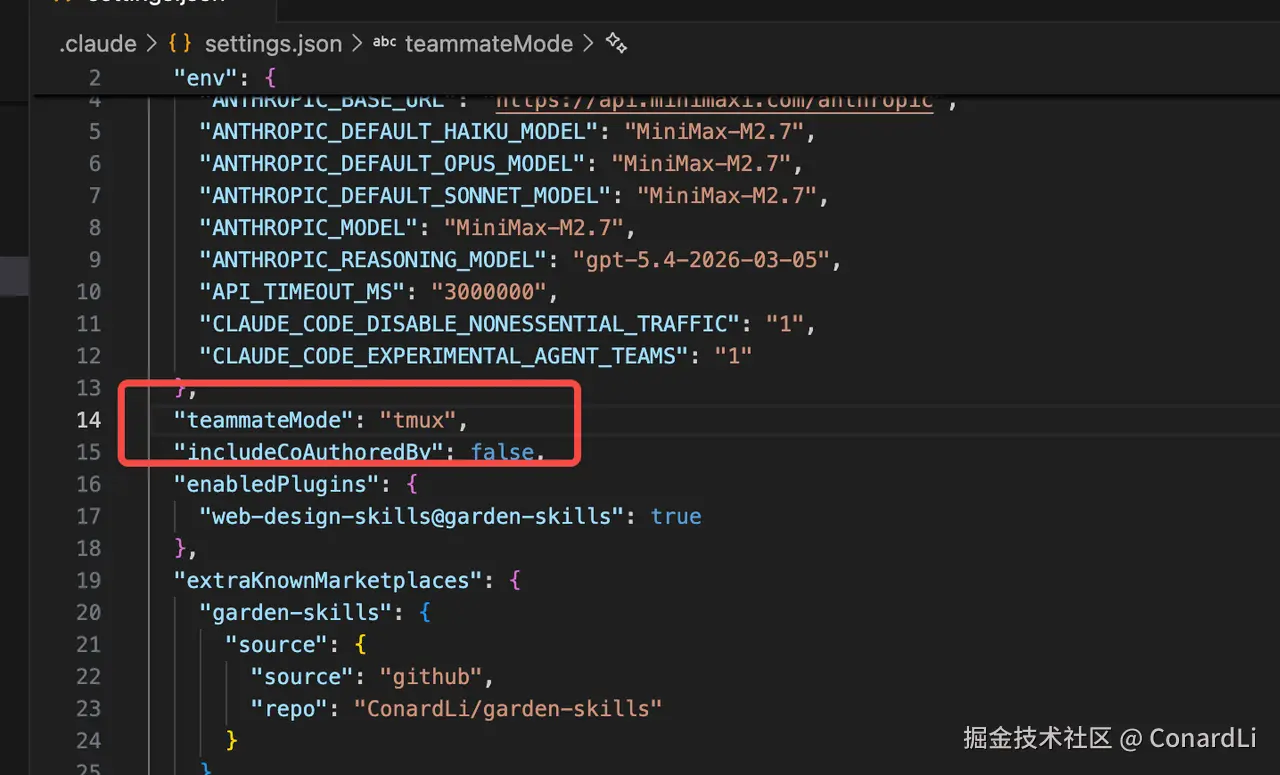
Task: Click the "tmux" value
Action: click(x=418, y=420)
